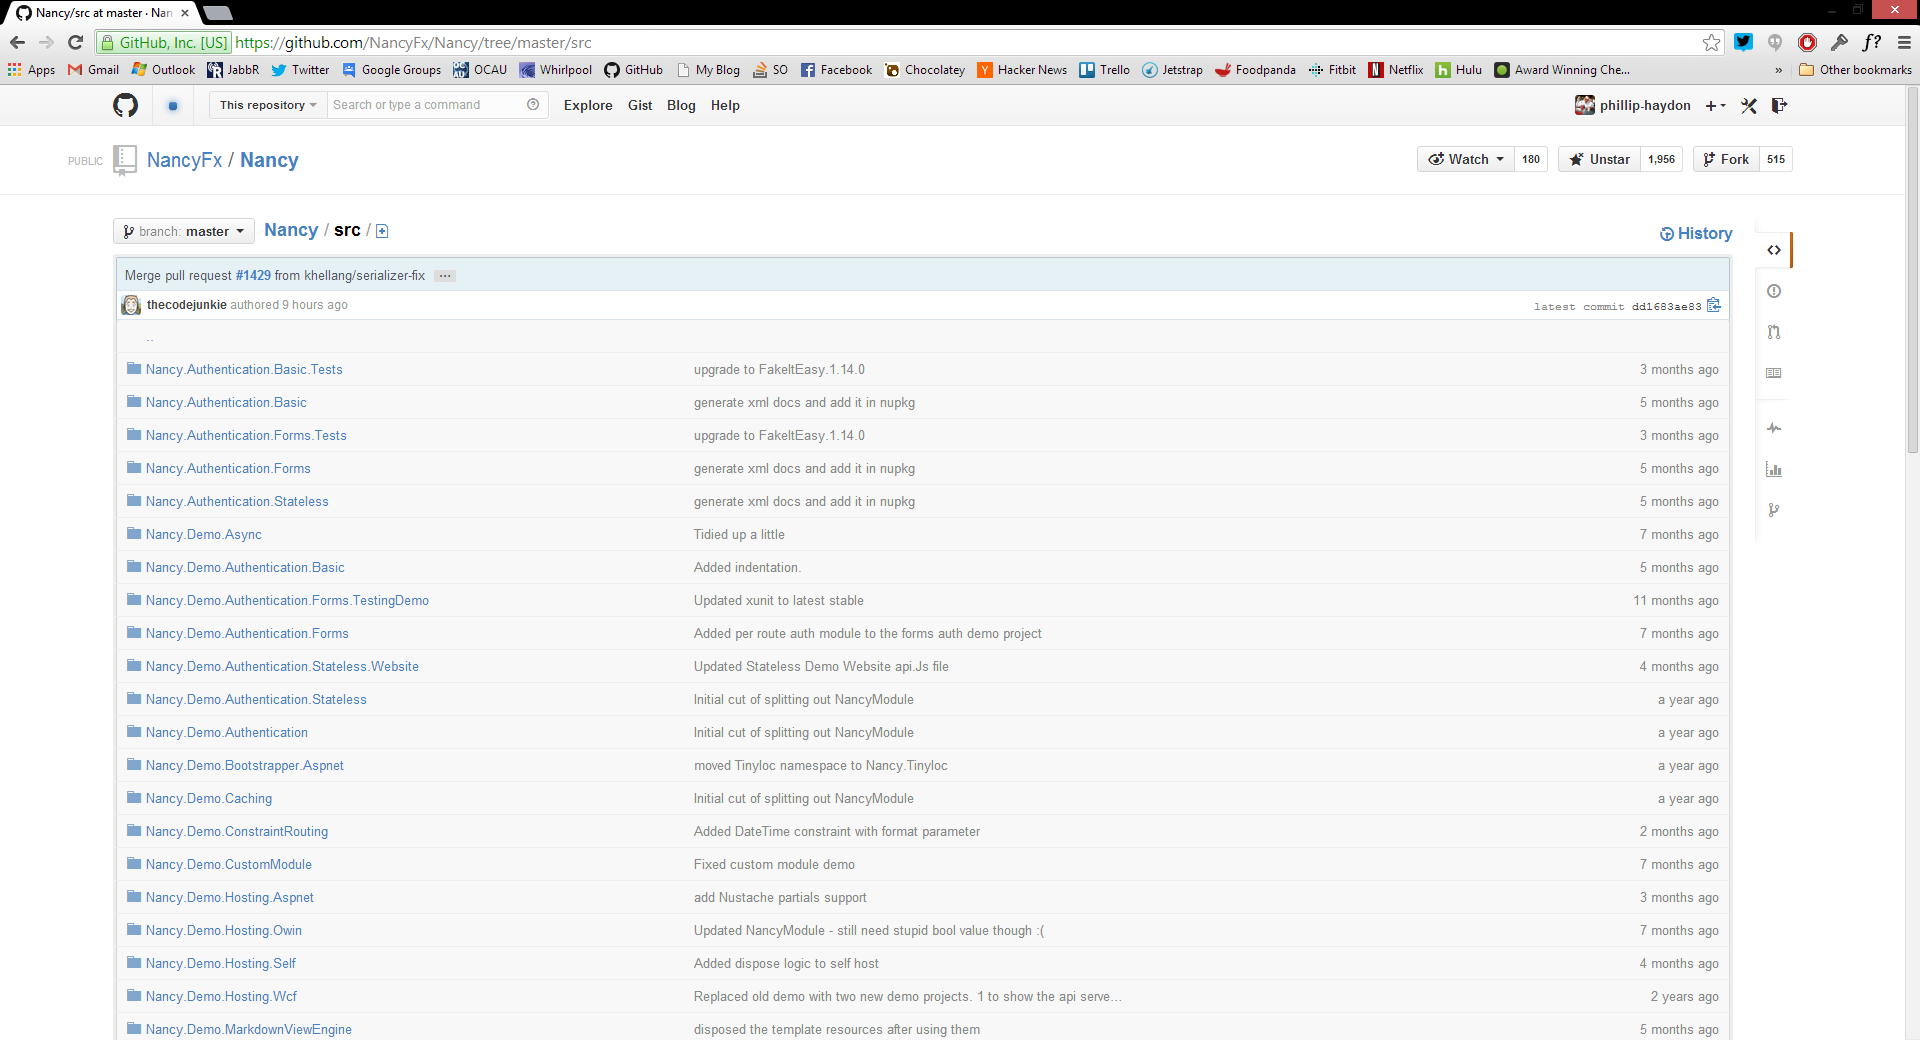Open the Network sidebar icon
Screen dimensions: 1920x1040
pos(1774,510)
